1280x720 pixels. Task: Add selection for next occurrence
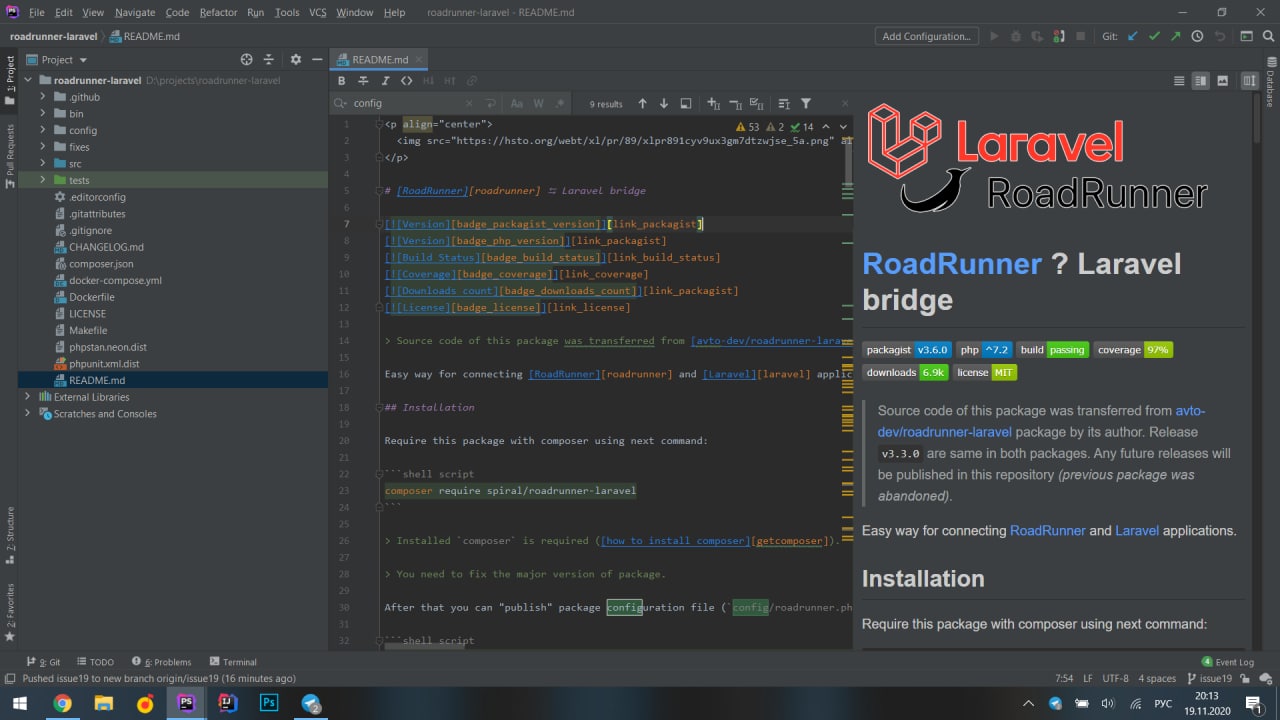(x=713, y=103)
